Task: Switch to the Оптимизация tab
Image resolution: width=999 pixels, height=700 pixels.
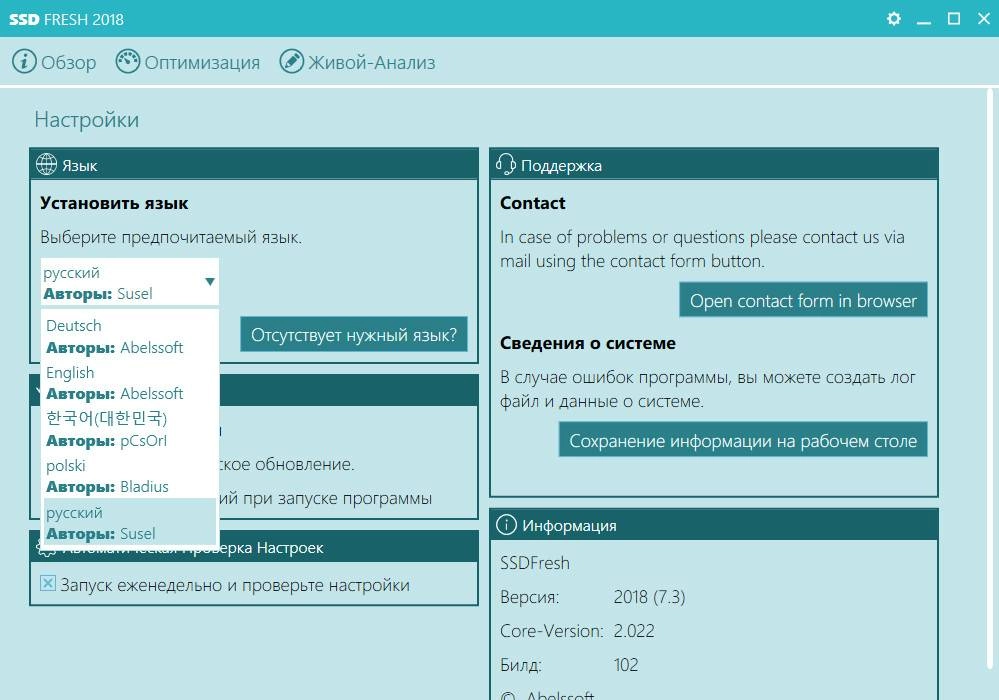Action: [x=188, y=62]
